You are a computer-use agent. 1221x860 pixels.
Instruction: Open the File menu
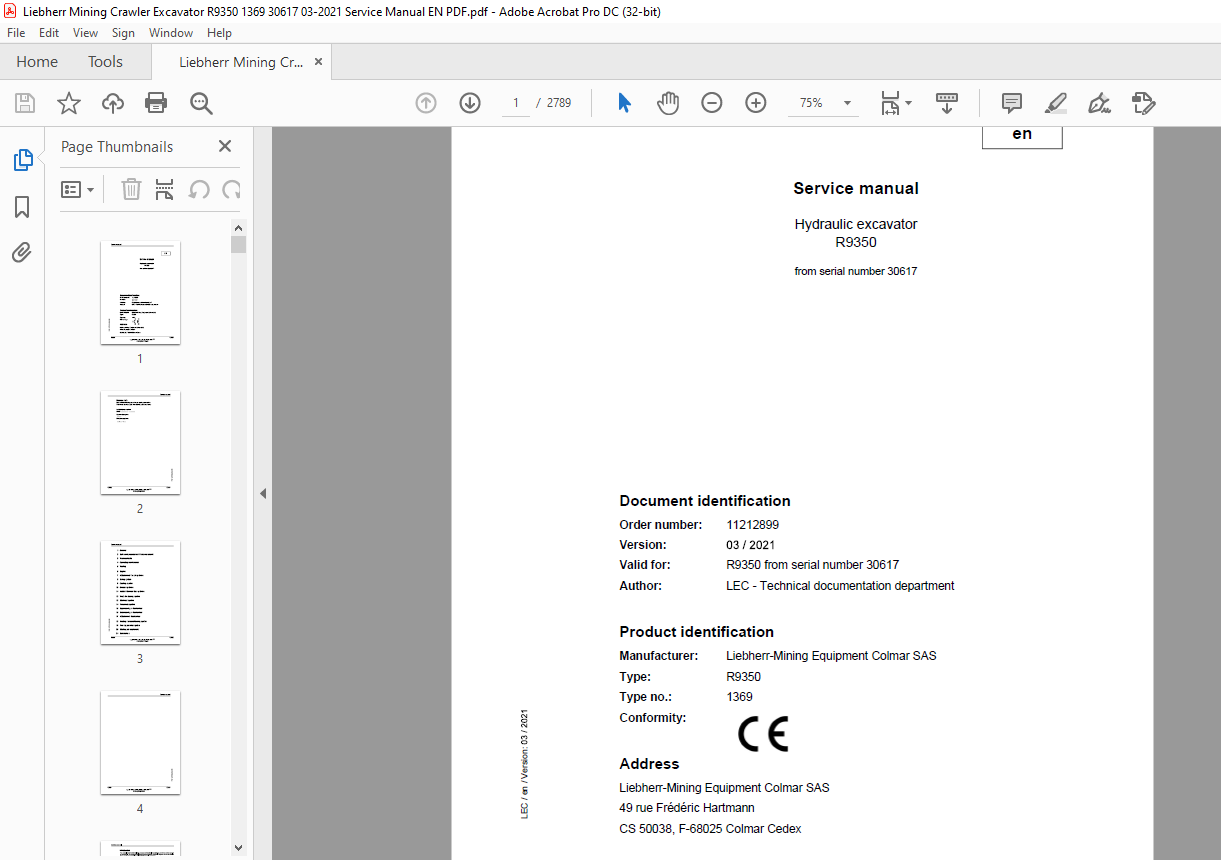click(16, 33)
